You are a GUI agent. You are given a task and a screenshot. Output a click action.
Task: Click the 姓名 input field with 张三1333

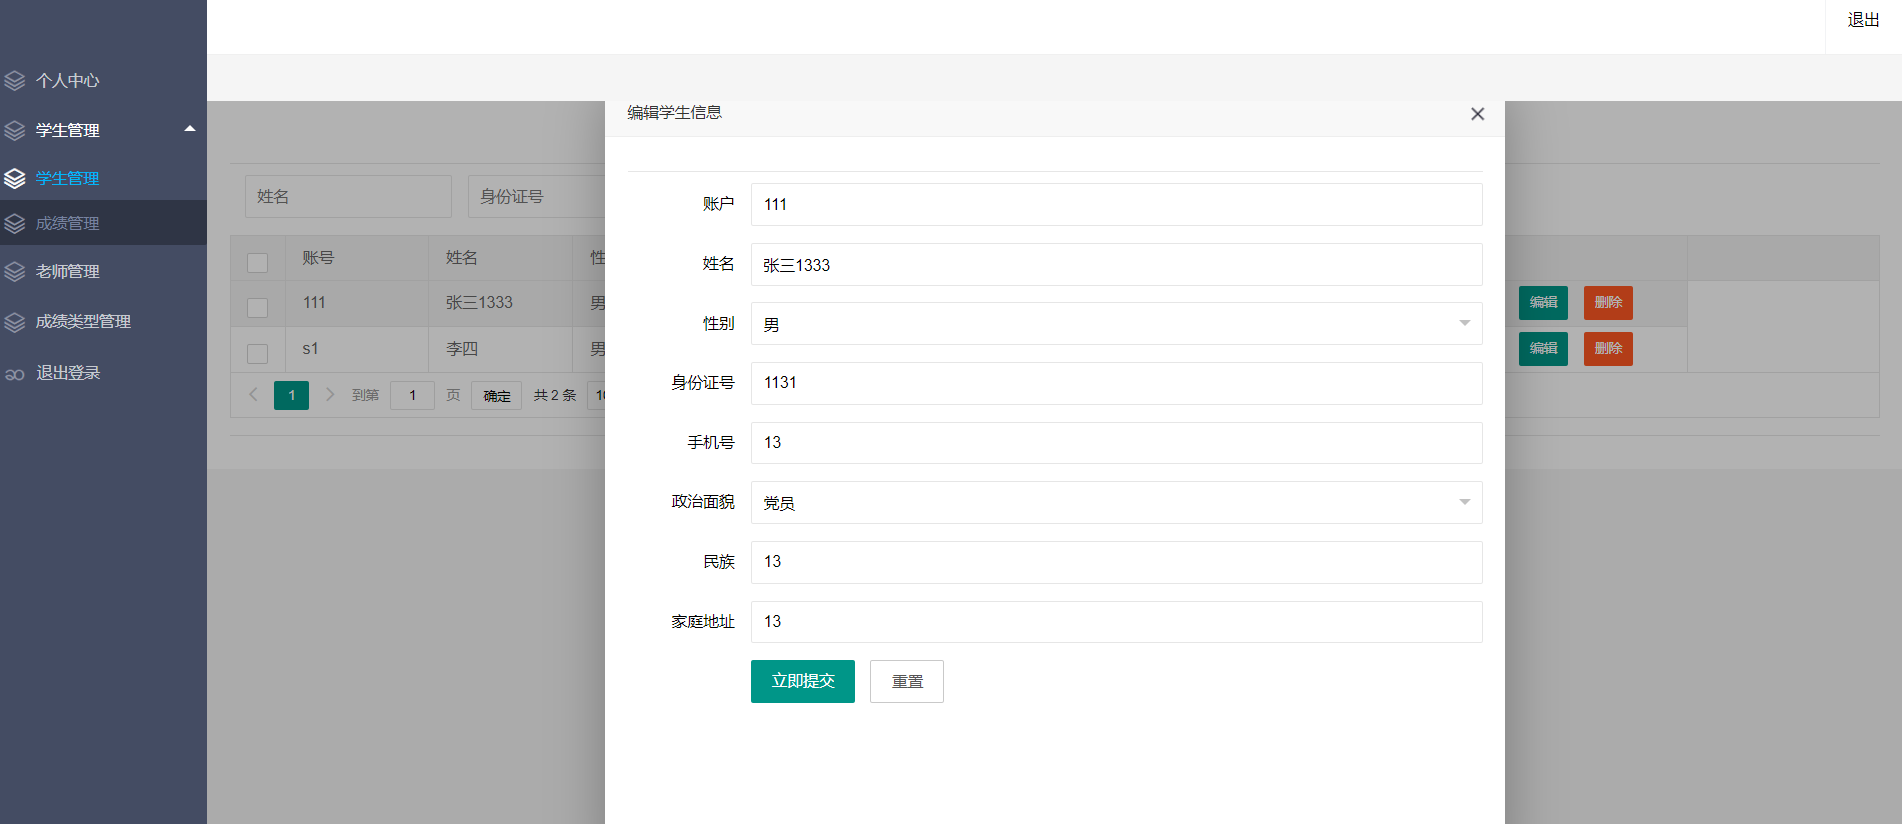(1116, 264)
